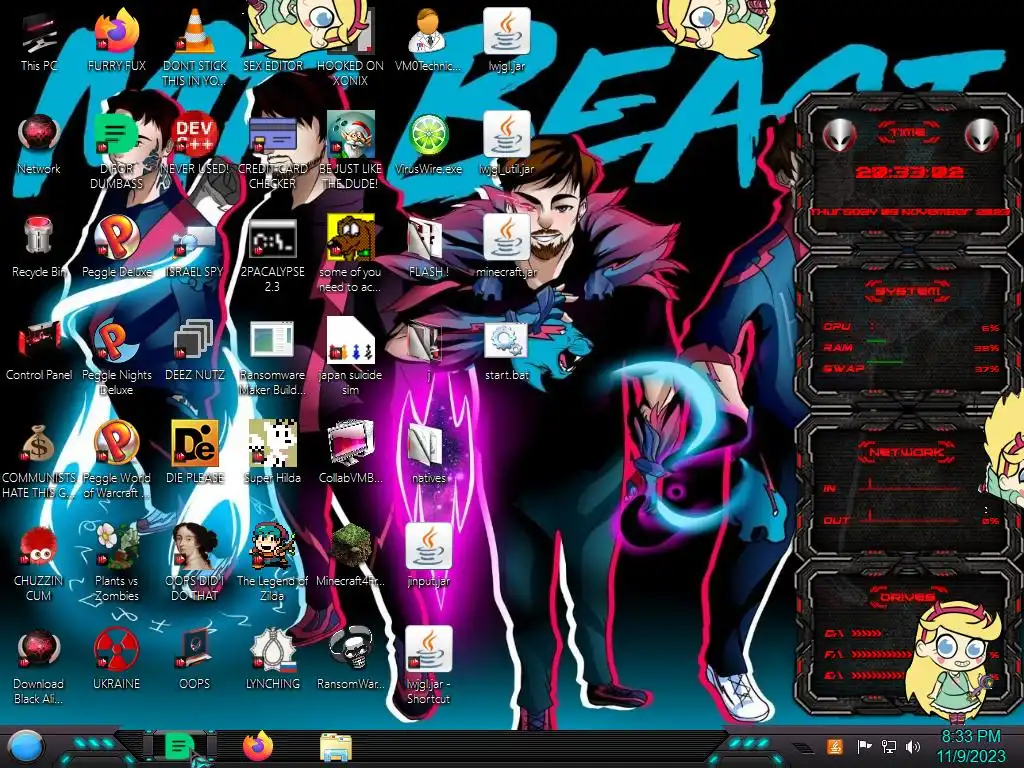Click the NETWORK widget panel header

tap(908, 452)
